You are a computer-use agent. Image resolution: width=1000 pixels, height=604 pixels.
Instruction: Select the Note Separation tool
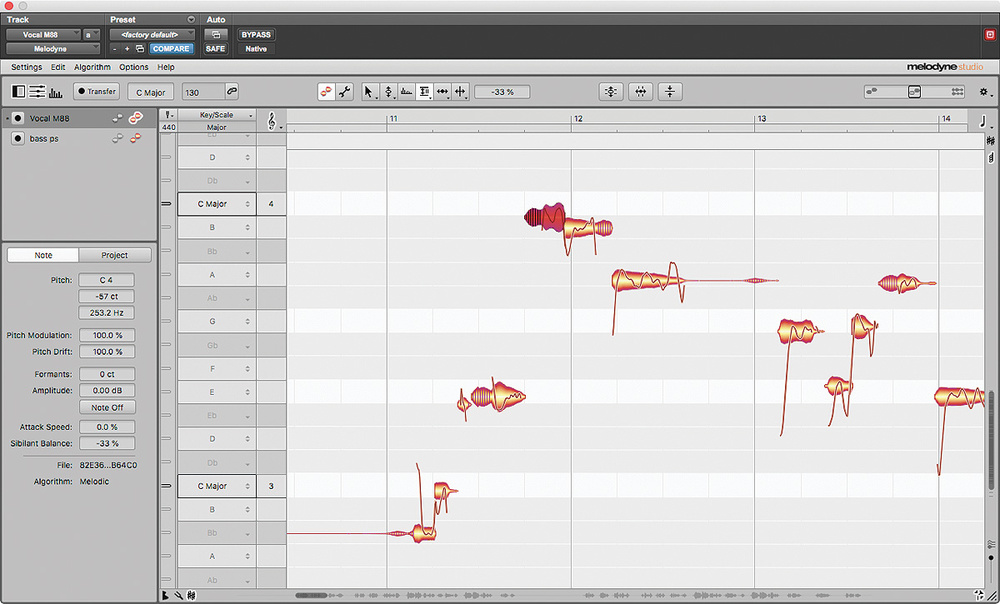(459, 91)
